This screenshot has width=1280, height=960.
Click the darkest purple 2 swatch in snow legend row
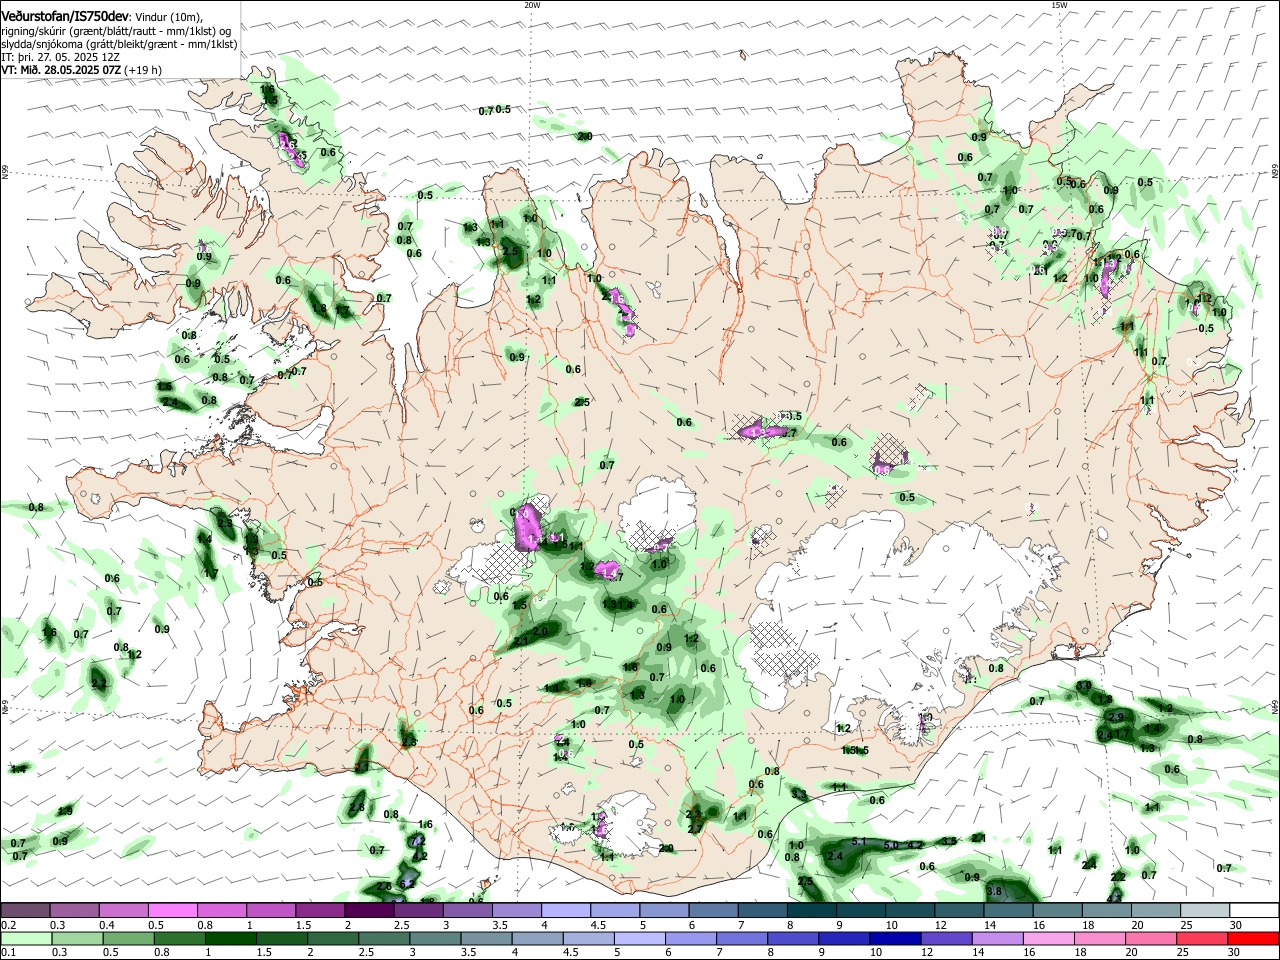(370, 910)
